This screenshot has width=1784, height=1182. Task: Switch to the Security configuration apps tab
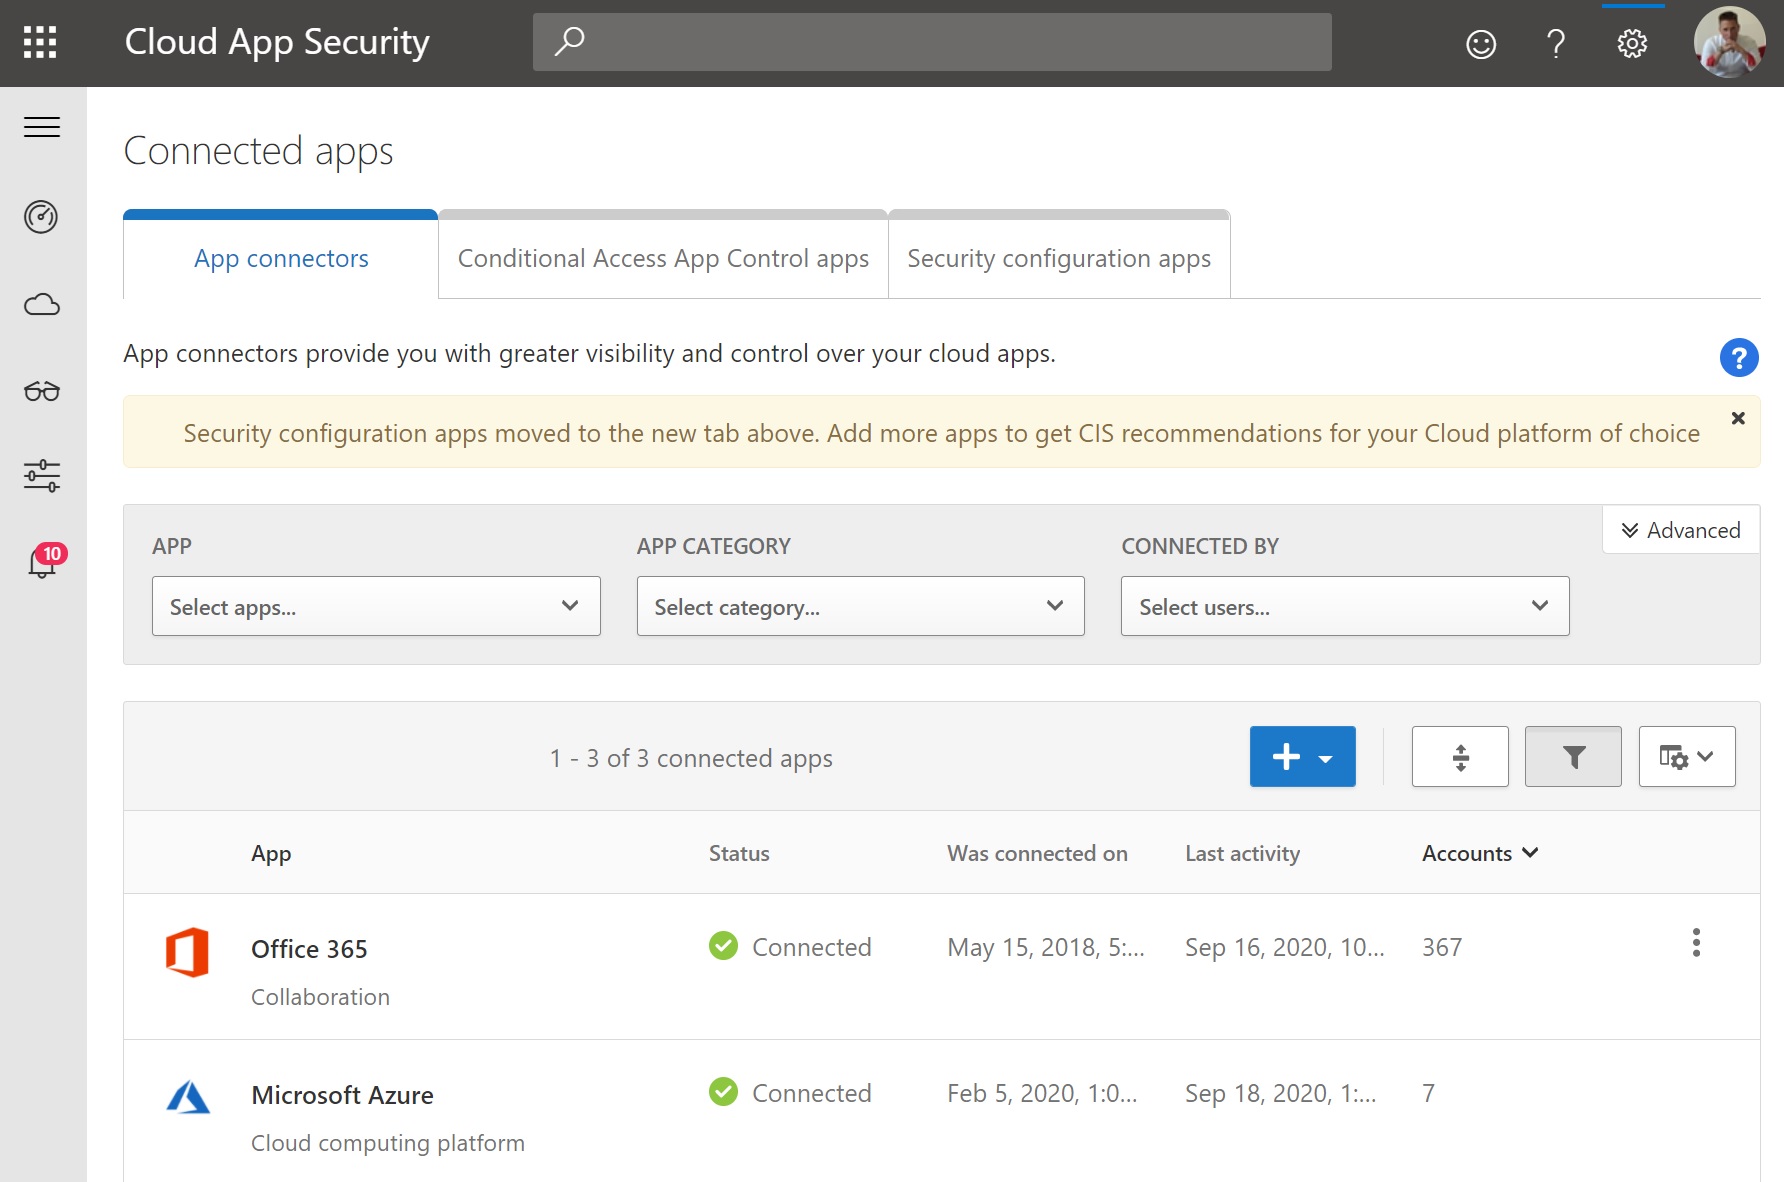1058,258
